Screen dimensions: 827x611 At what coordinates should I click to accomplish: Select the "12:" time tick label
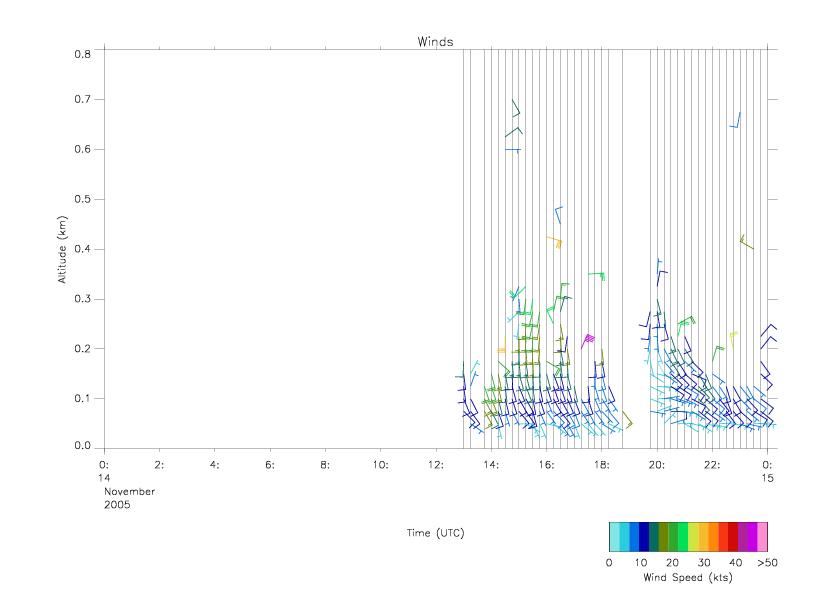[x=436, y=465]
